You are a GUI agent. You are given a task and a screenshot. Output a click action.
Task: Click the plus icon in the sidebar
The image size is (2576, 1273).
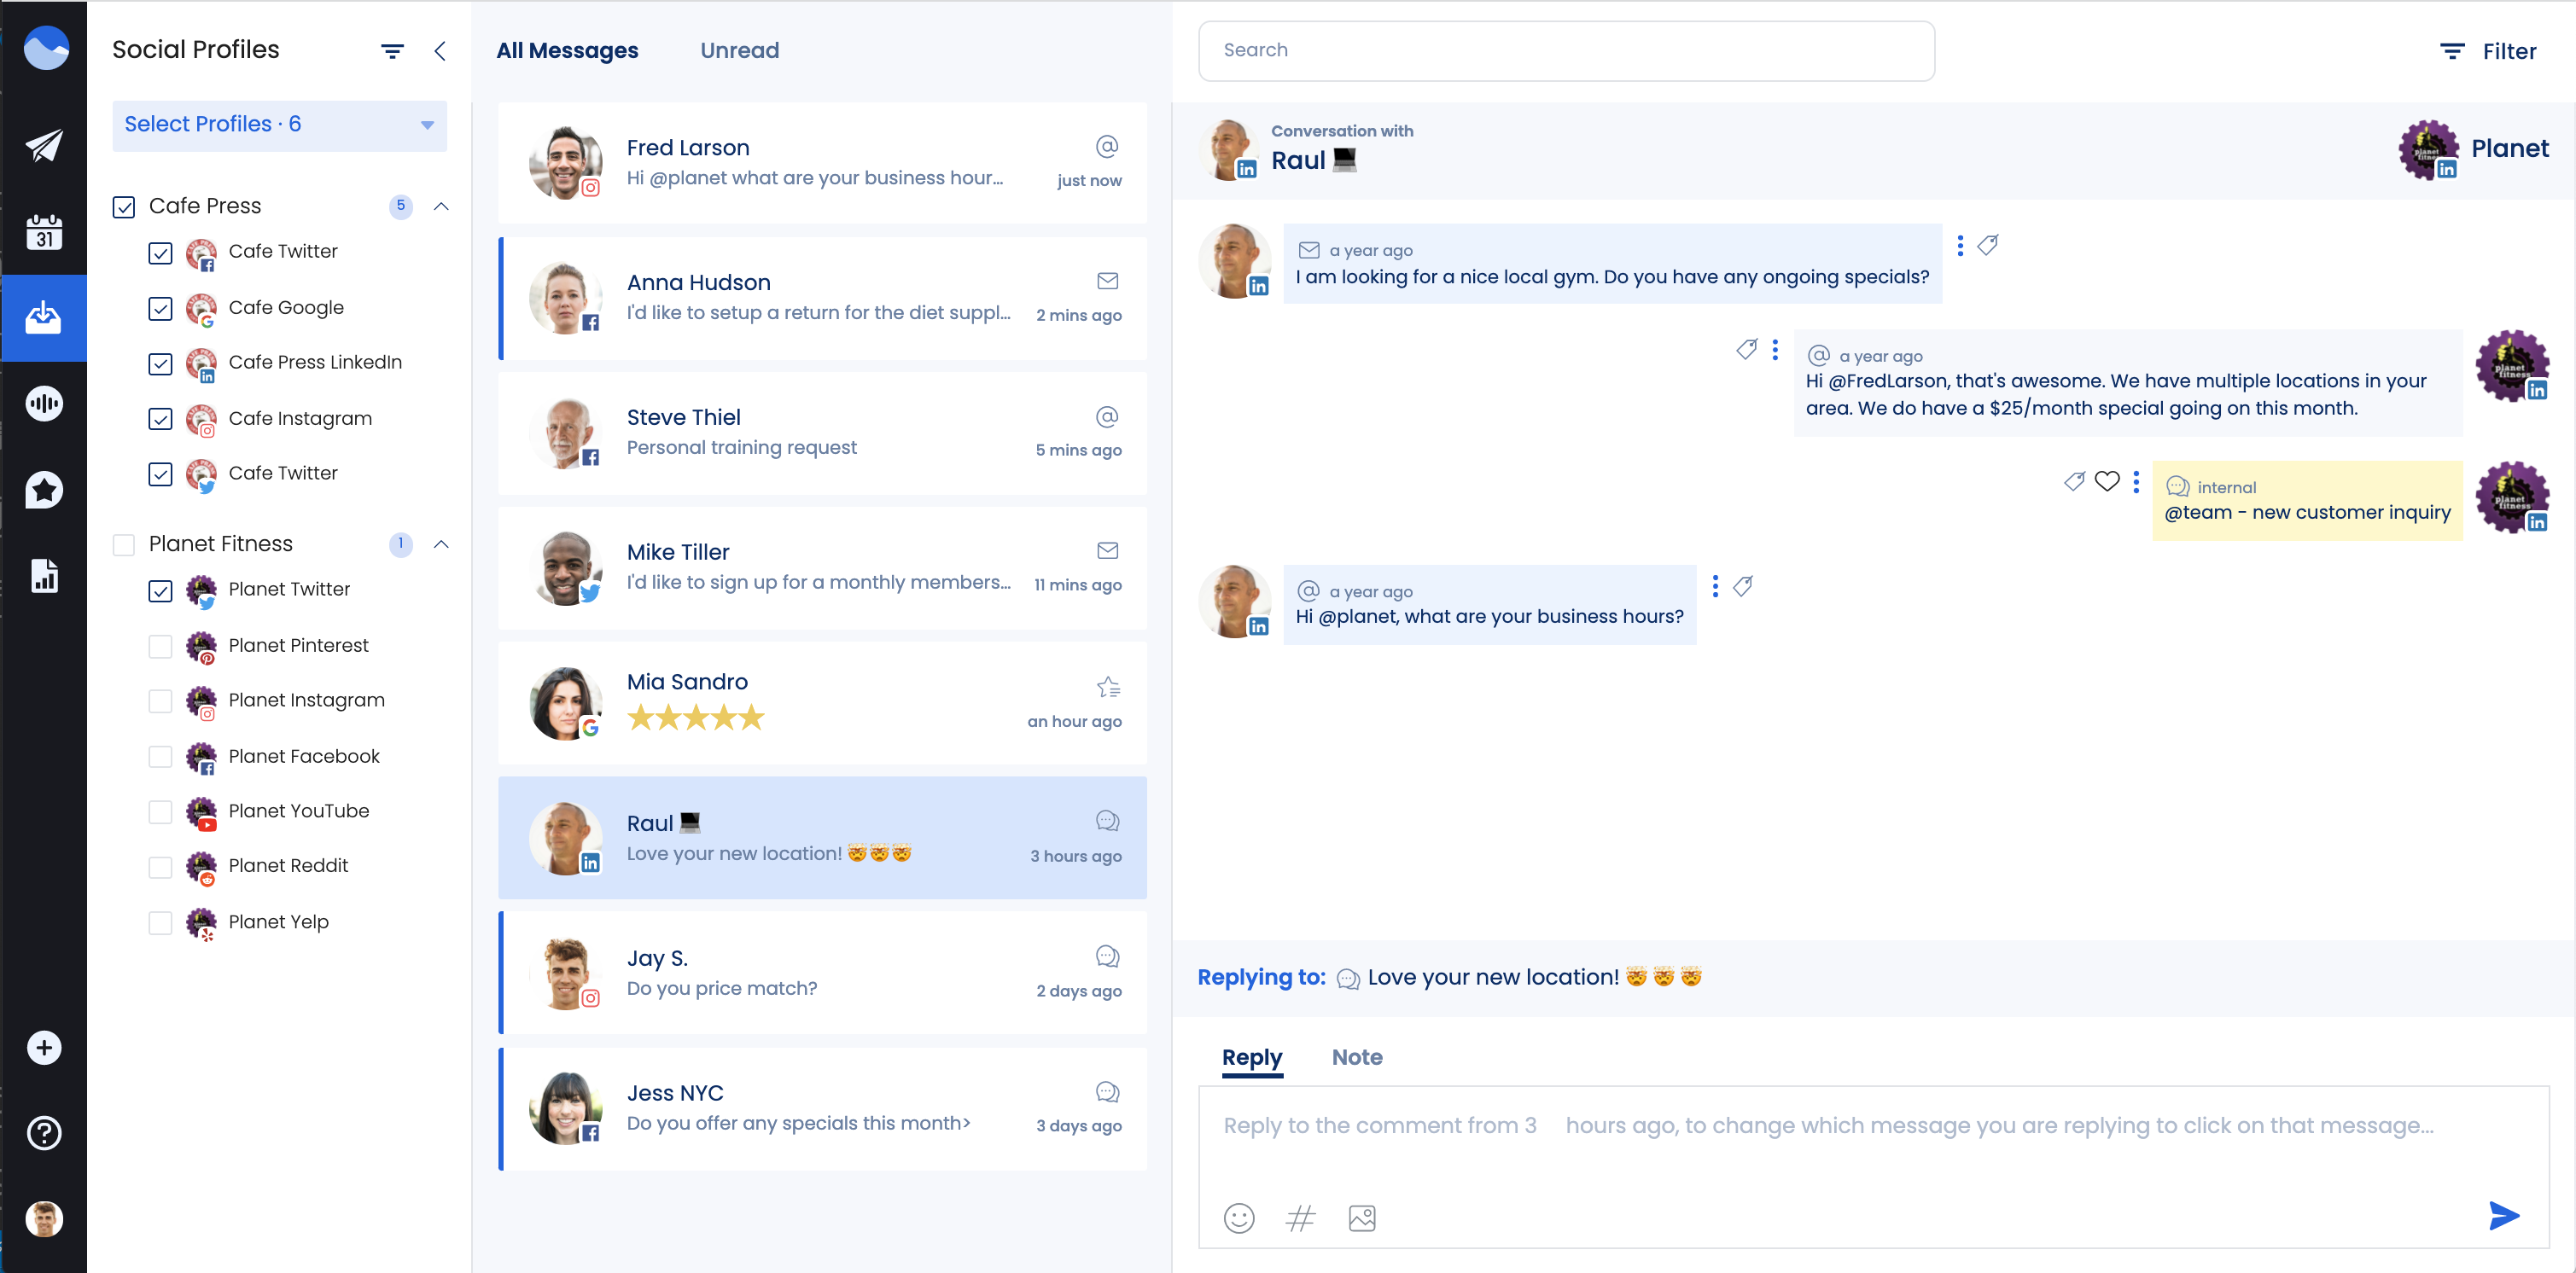44,1047
